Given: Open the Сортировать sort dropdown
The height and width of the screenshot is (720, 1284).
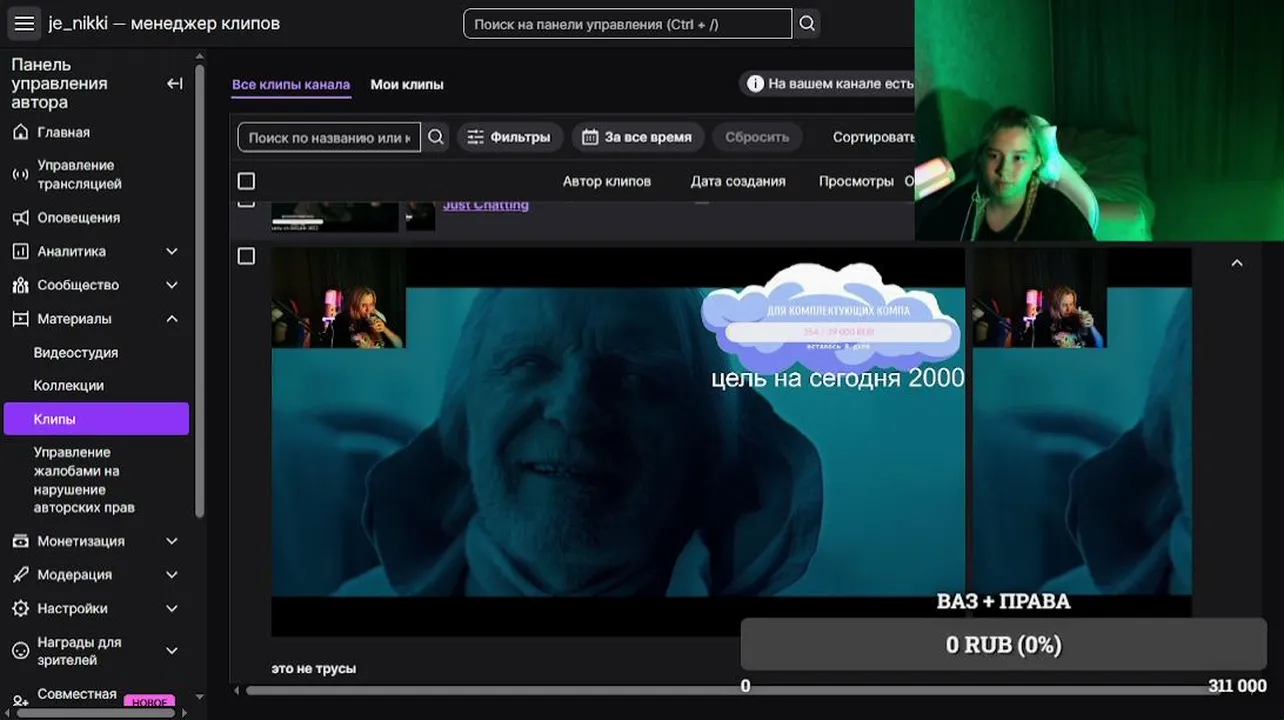Looking at the screenshot, I should pos(873,137).
